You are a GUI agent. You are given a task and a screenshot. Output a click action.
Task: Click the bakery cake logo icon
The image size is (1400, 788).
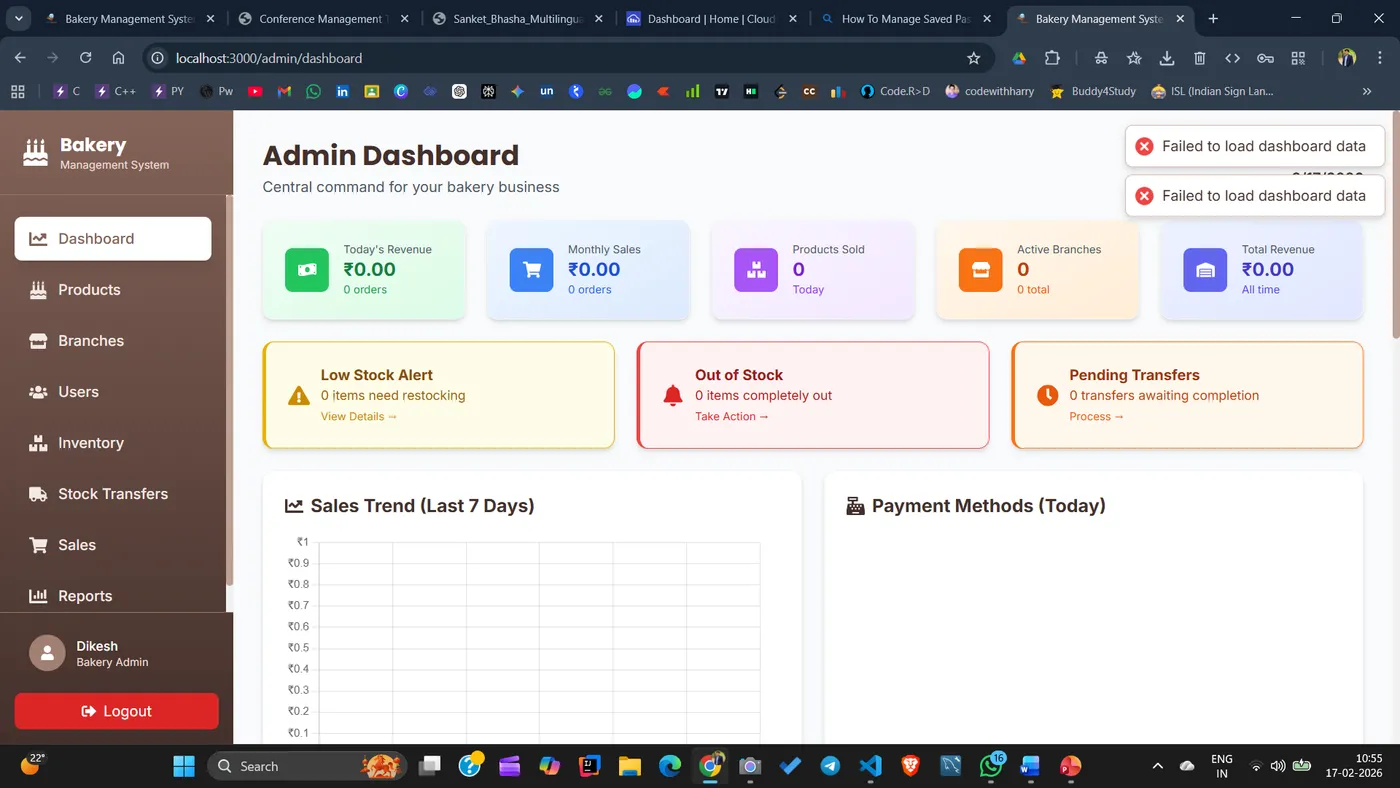coord(36,153)
